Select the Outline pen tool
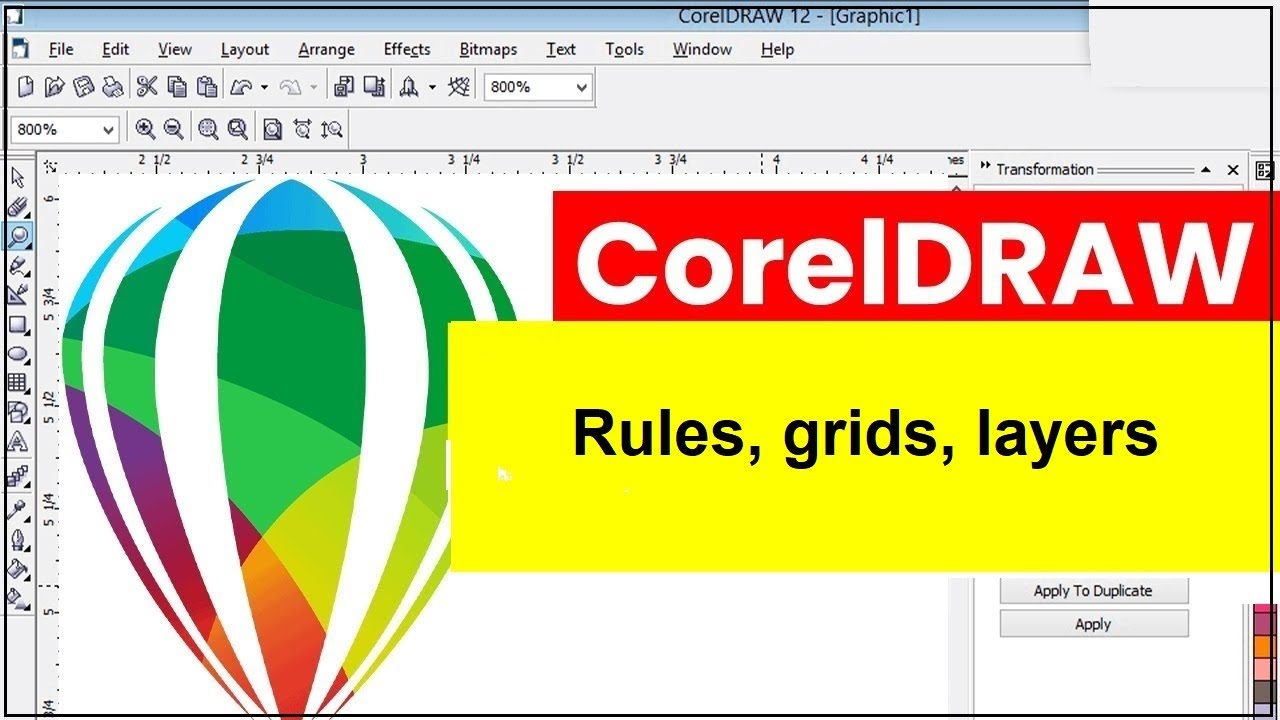 (x=18, y=540)
